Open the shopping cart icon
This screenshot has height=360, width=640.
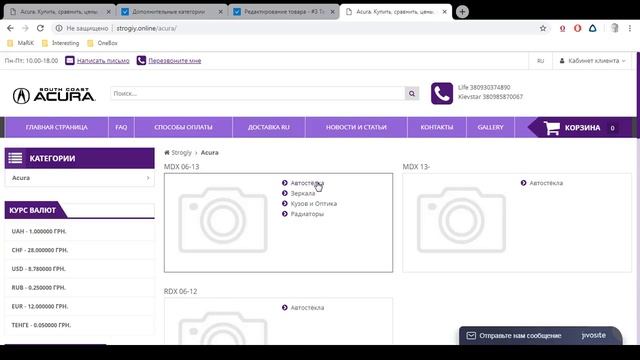(552, 128)
